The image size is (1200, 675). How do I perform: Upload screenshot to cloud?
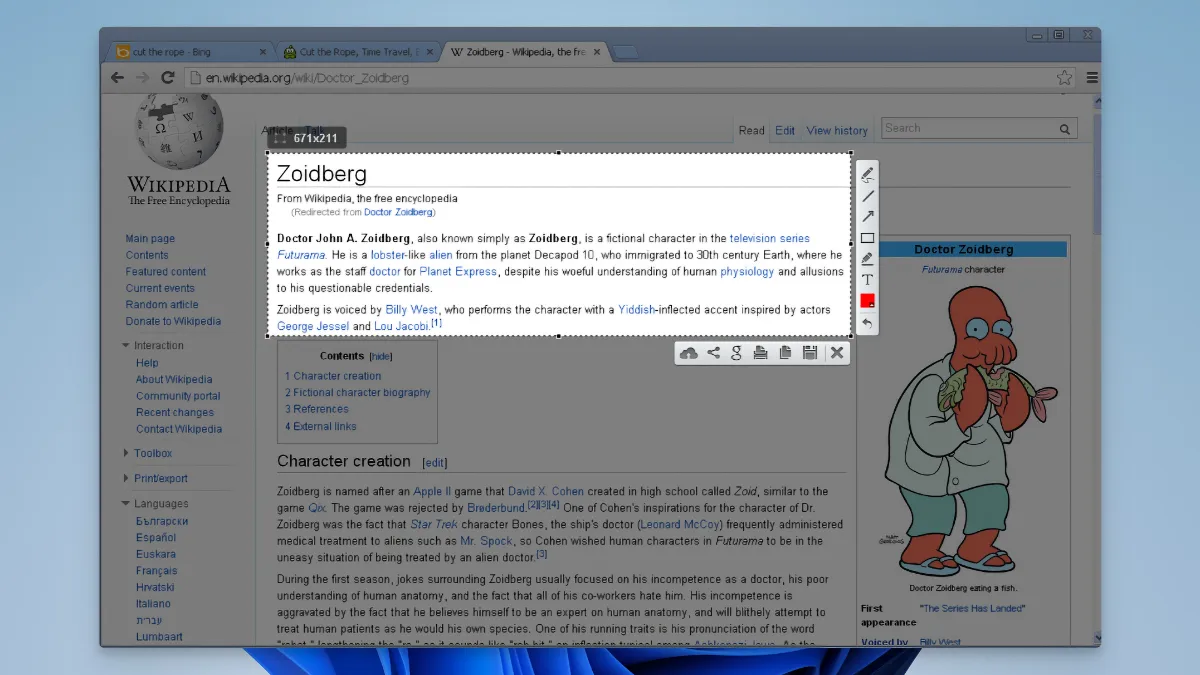pos(689,353)
